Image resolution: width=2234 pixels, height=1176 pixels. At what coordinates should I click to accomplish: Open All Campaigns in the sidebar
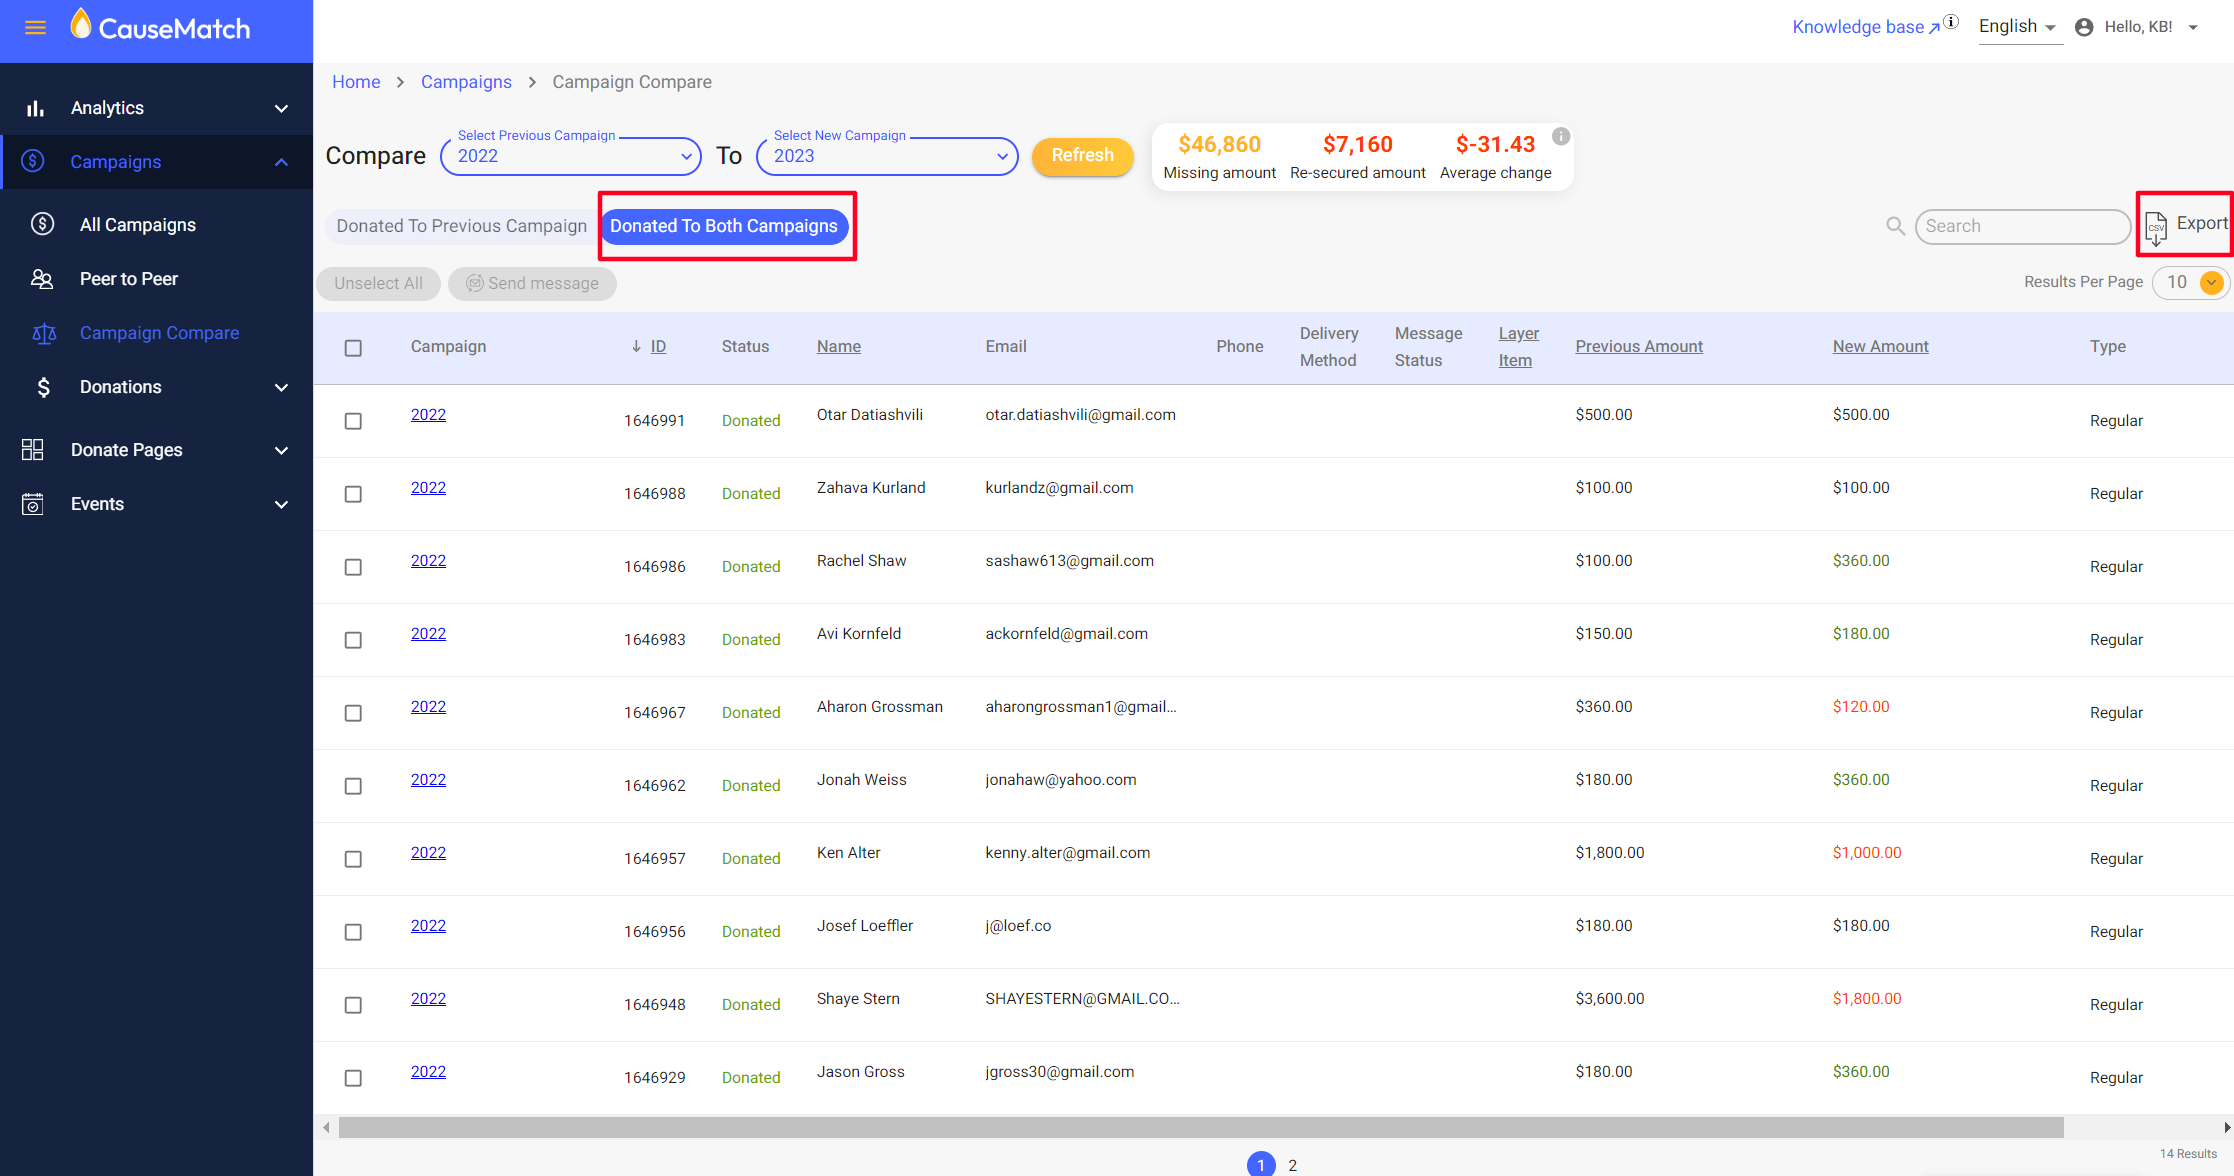click(x=138, y=225)
